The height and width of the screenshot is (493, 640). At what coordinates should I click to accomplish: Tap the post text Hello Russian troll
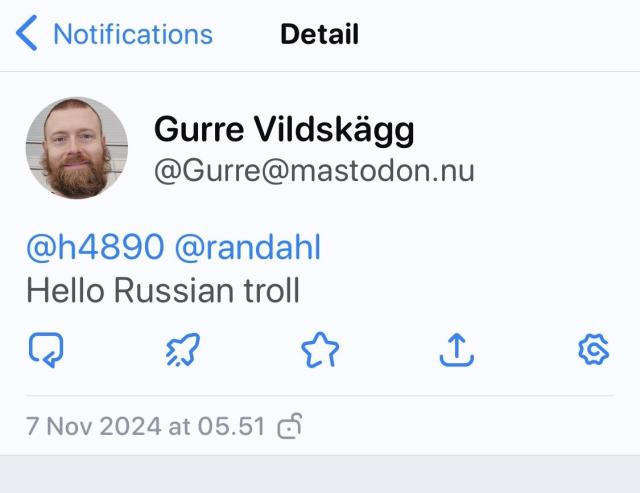(163, 290)
